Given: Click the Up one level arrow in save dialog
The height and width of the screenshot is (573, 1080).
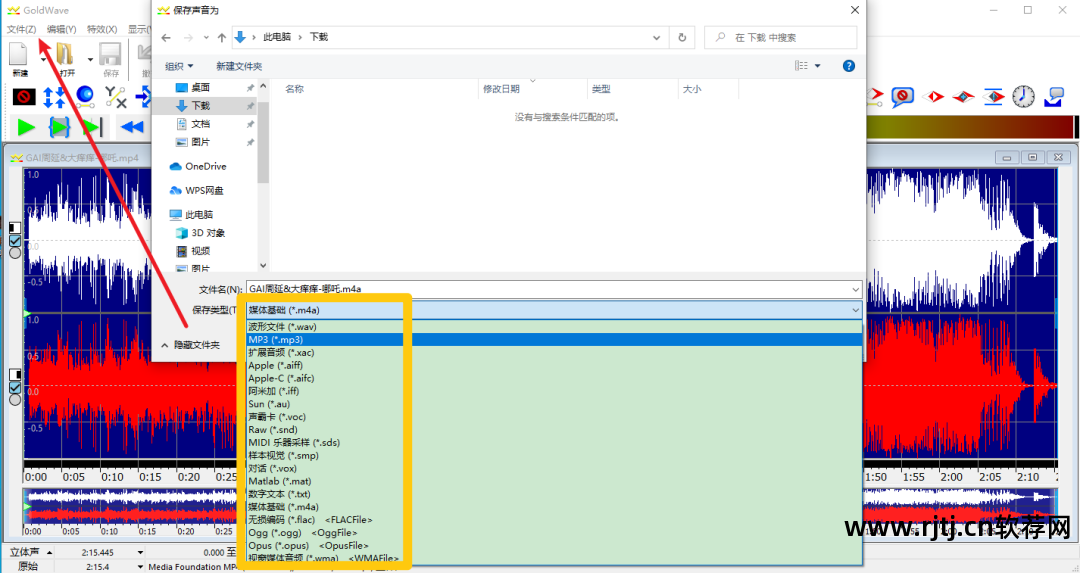Looking at the screenshot, I should pos(221,38).
